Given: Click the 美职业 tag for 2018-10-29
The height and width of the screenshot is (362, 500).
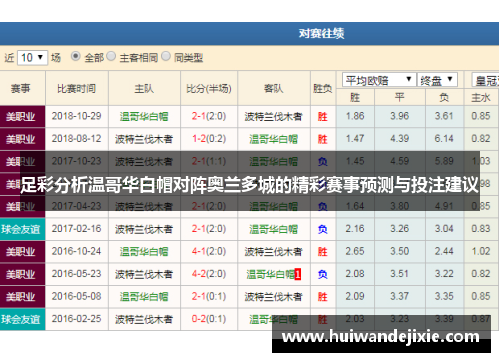Looking at the screenshot, I should tap(22, 117).
